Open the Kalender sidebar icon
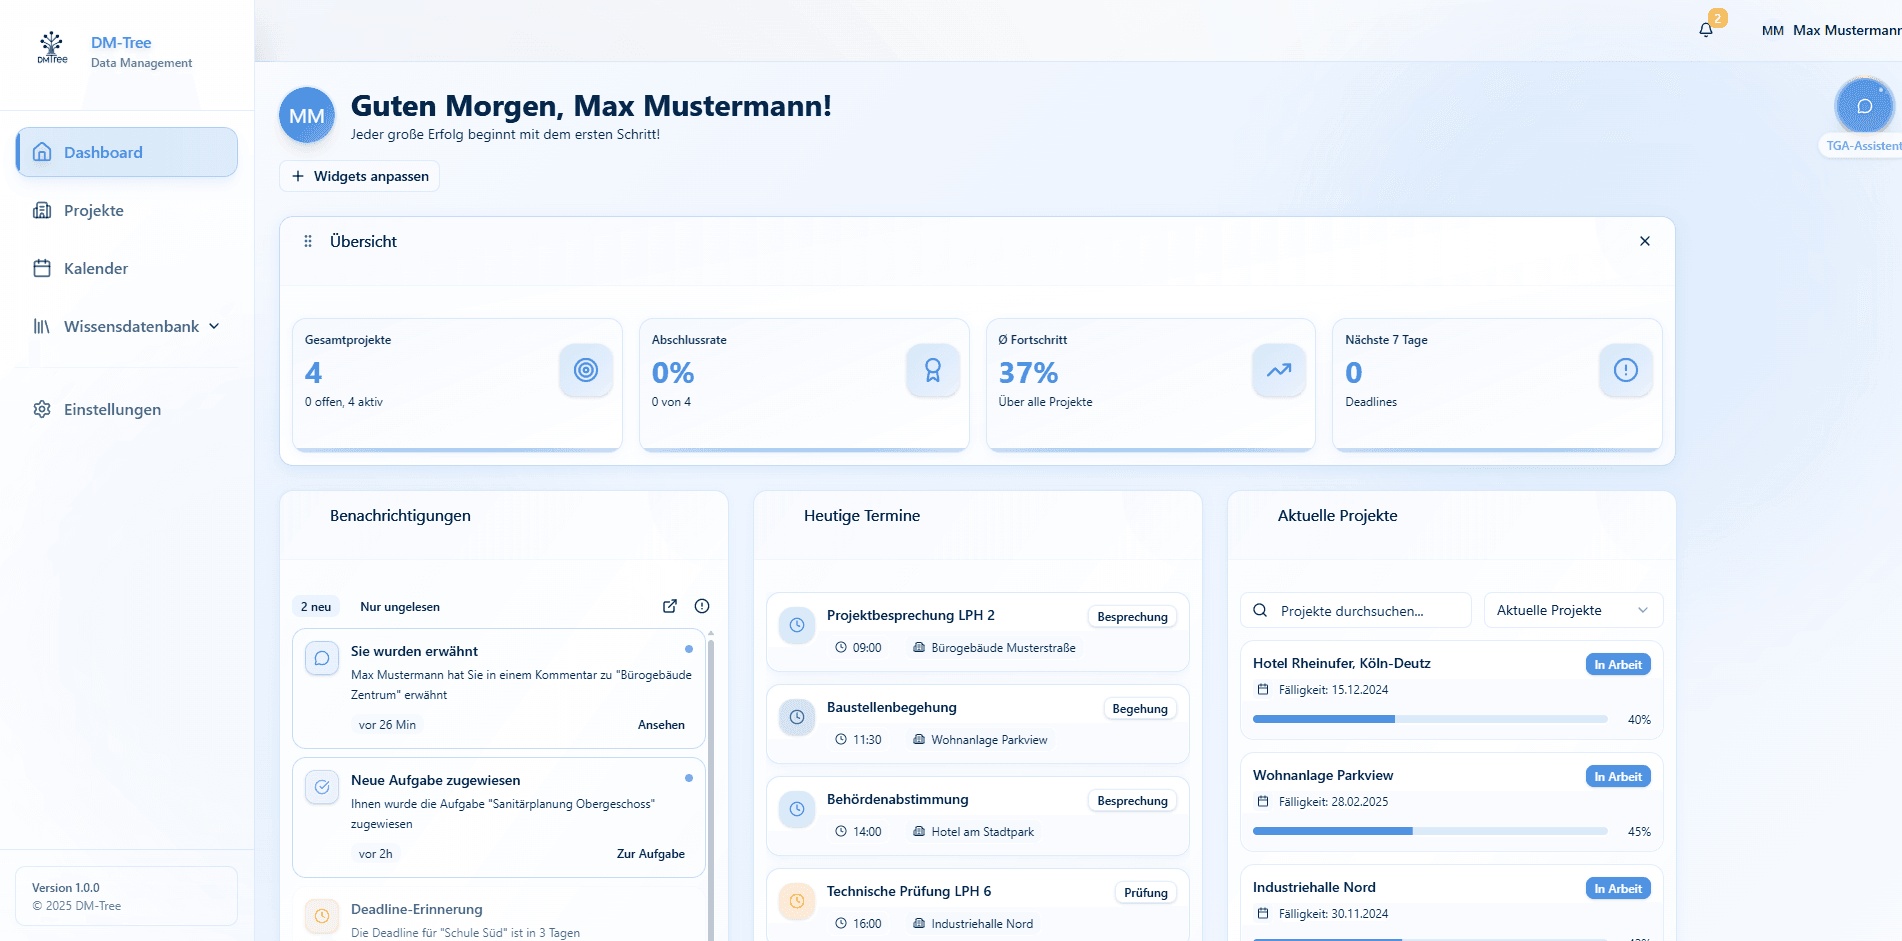1902x941 pixels. pos(41,268)
